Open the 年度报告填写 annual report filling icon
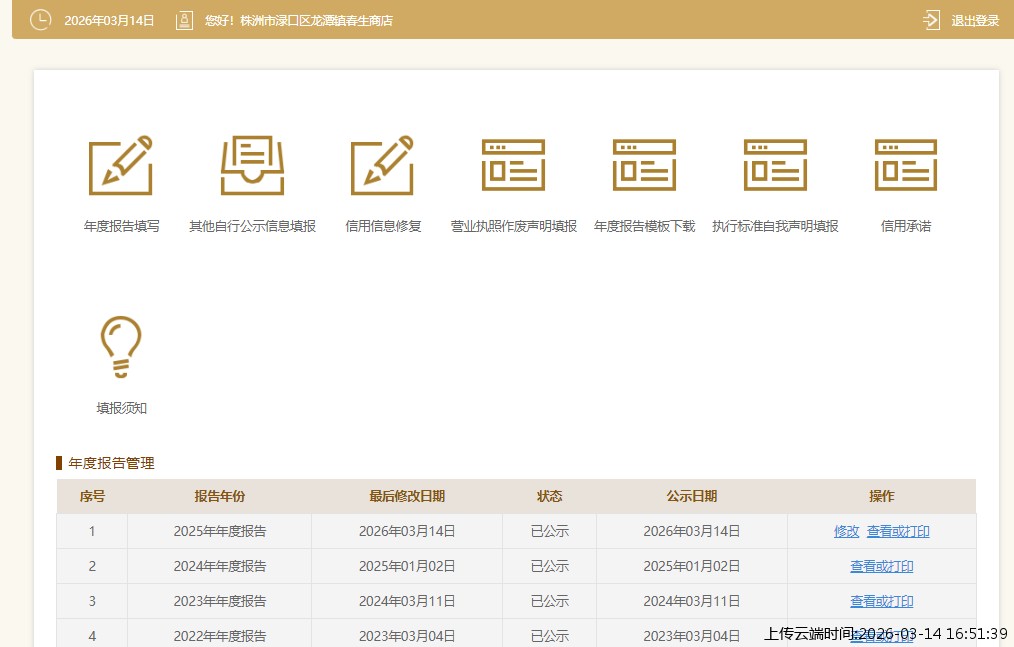 pos(120,165)
